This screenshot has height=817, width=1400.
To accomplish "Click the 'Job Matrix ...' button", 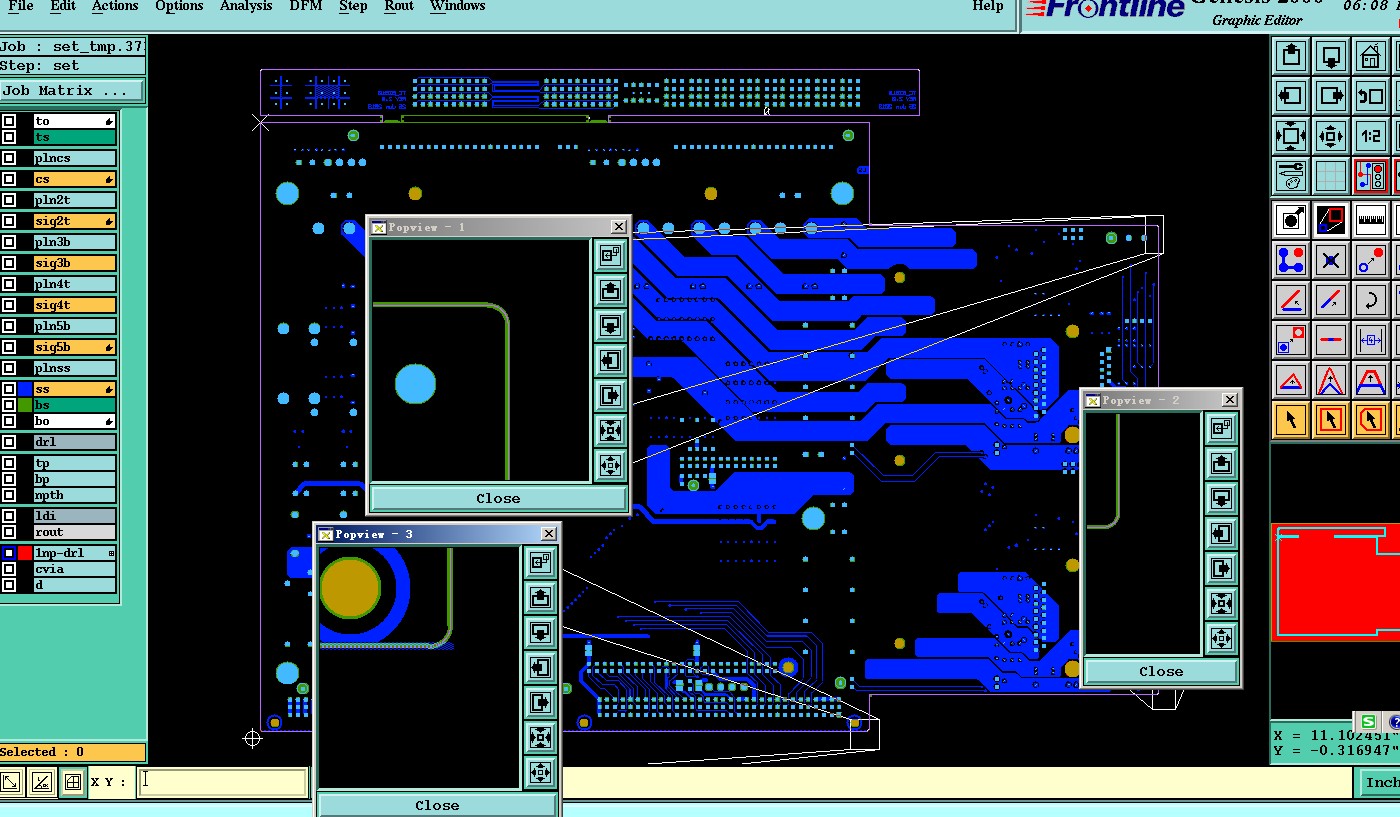I will point(72,90).
